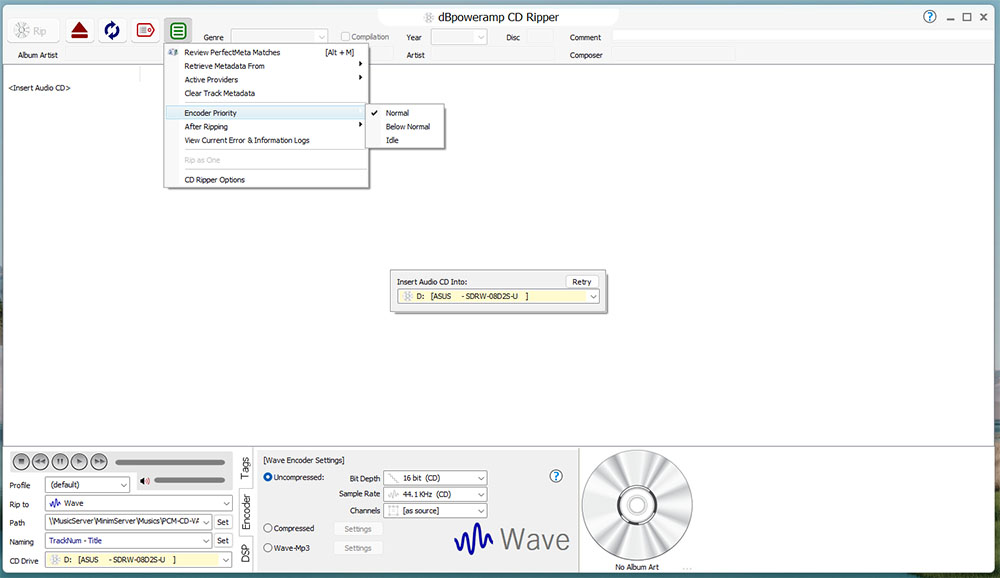The image size is (1000, 578).
Task: Click Retry in Insert Audio CD dialog
Action: coord(582,282)
